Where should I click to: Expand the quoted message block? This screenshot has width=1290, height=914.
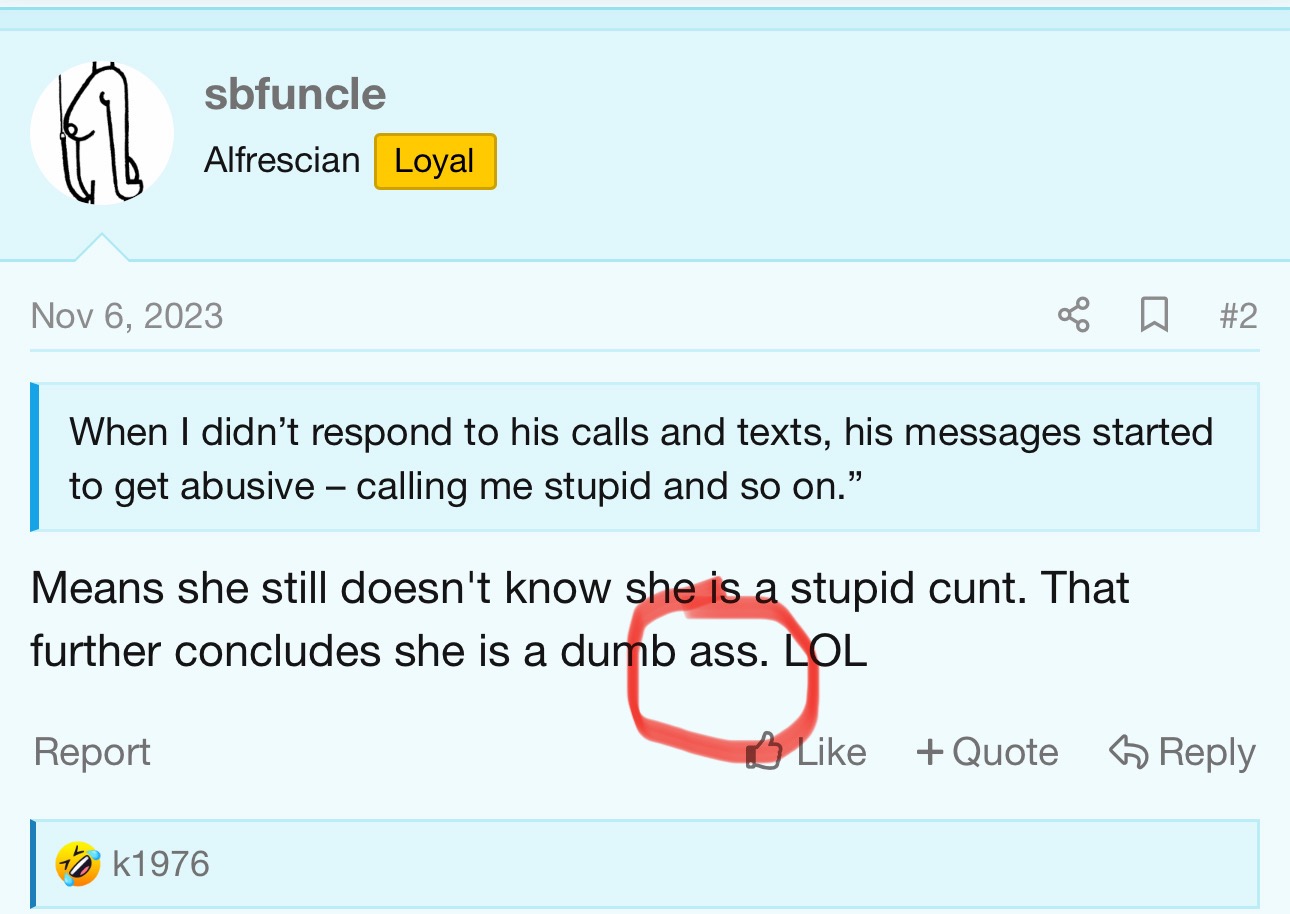click(x=645, y=457)
